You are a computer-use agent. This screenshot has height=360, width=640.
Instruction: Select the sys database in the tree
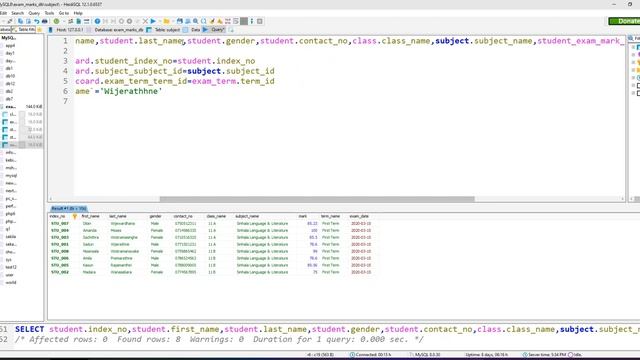9,260
